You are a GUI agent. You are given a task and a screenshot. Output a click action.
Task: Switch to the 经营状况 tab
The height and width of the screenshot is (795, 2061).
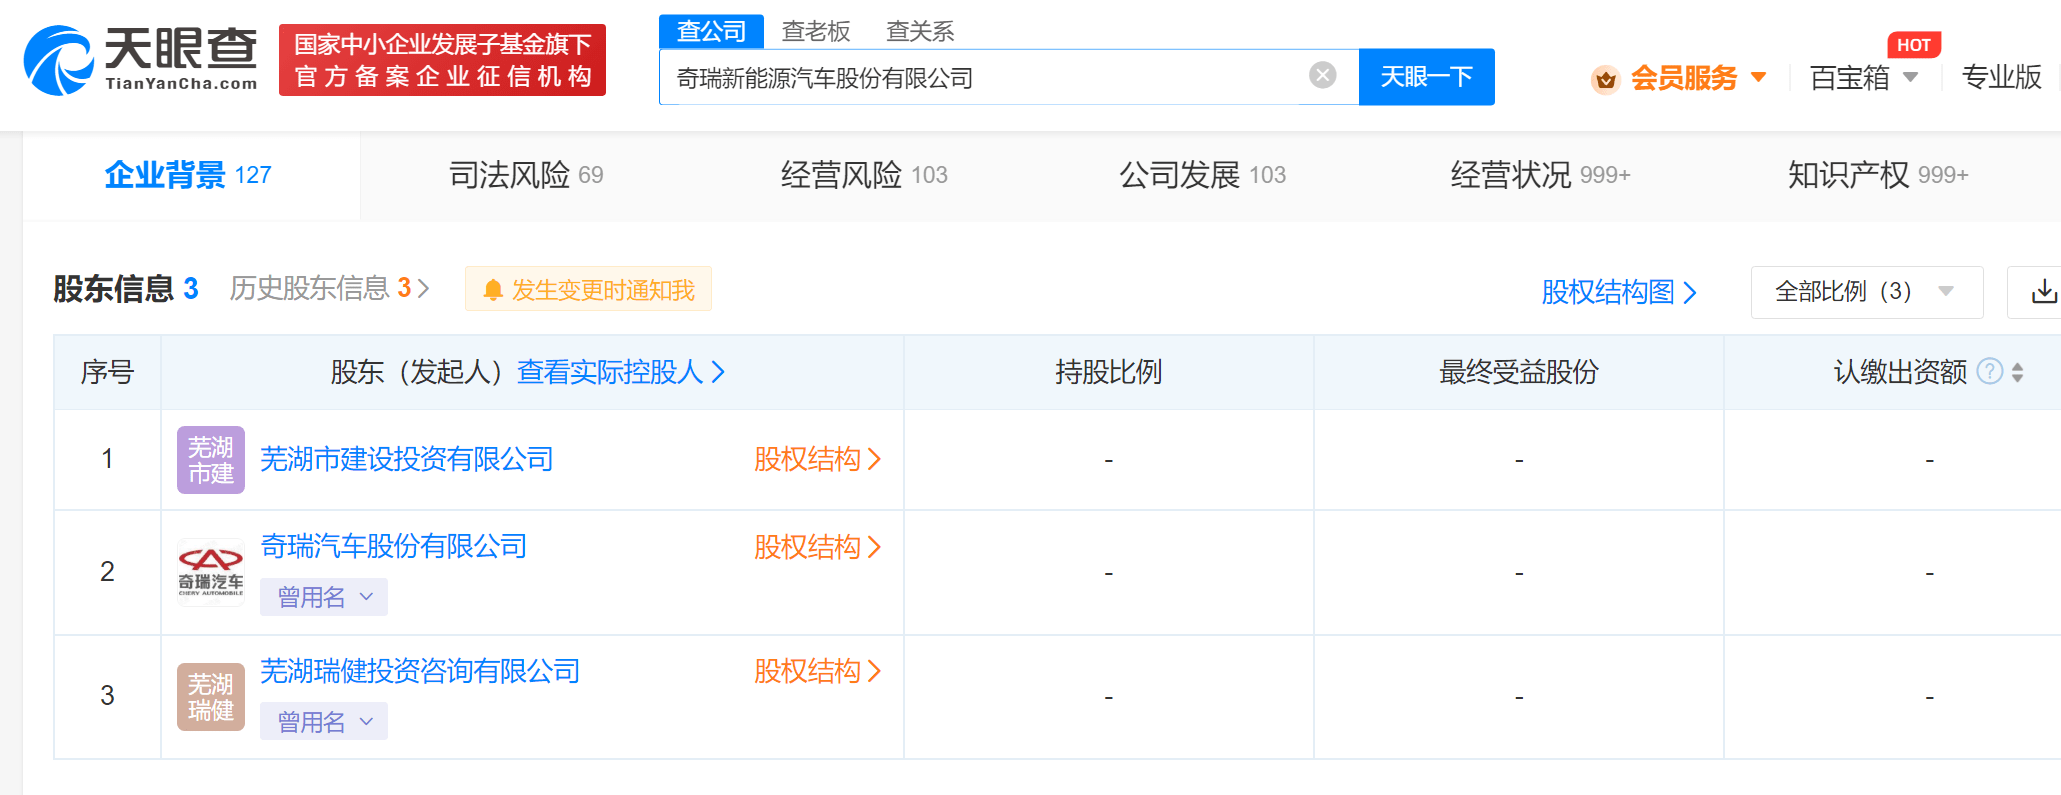coord(1540,175)
